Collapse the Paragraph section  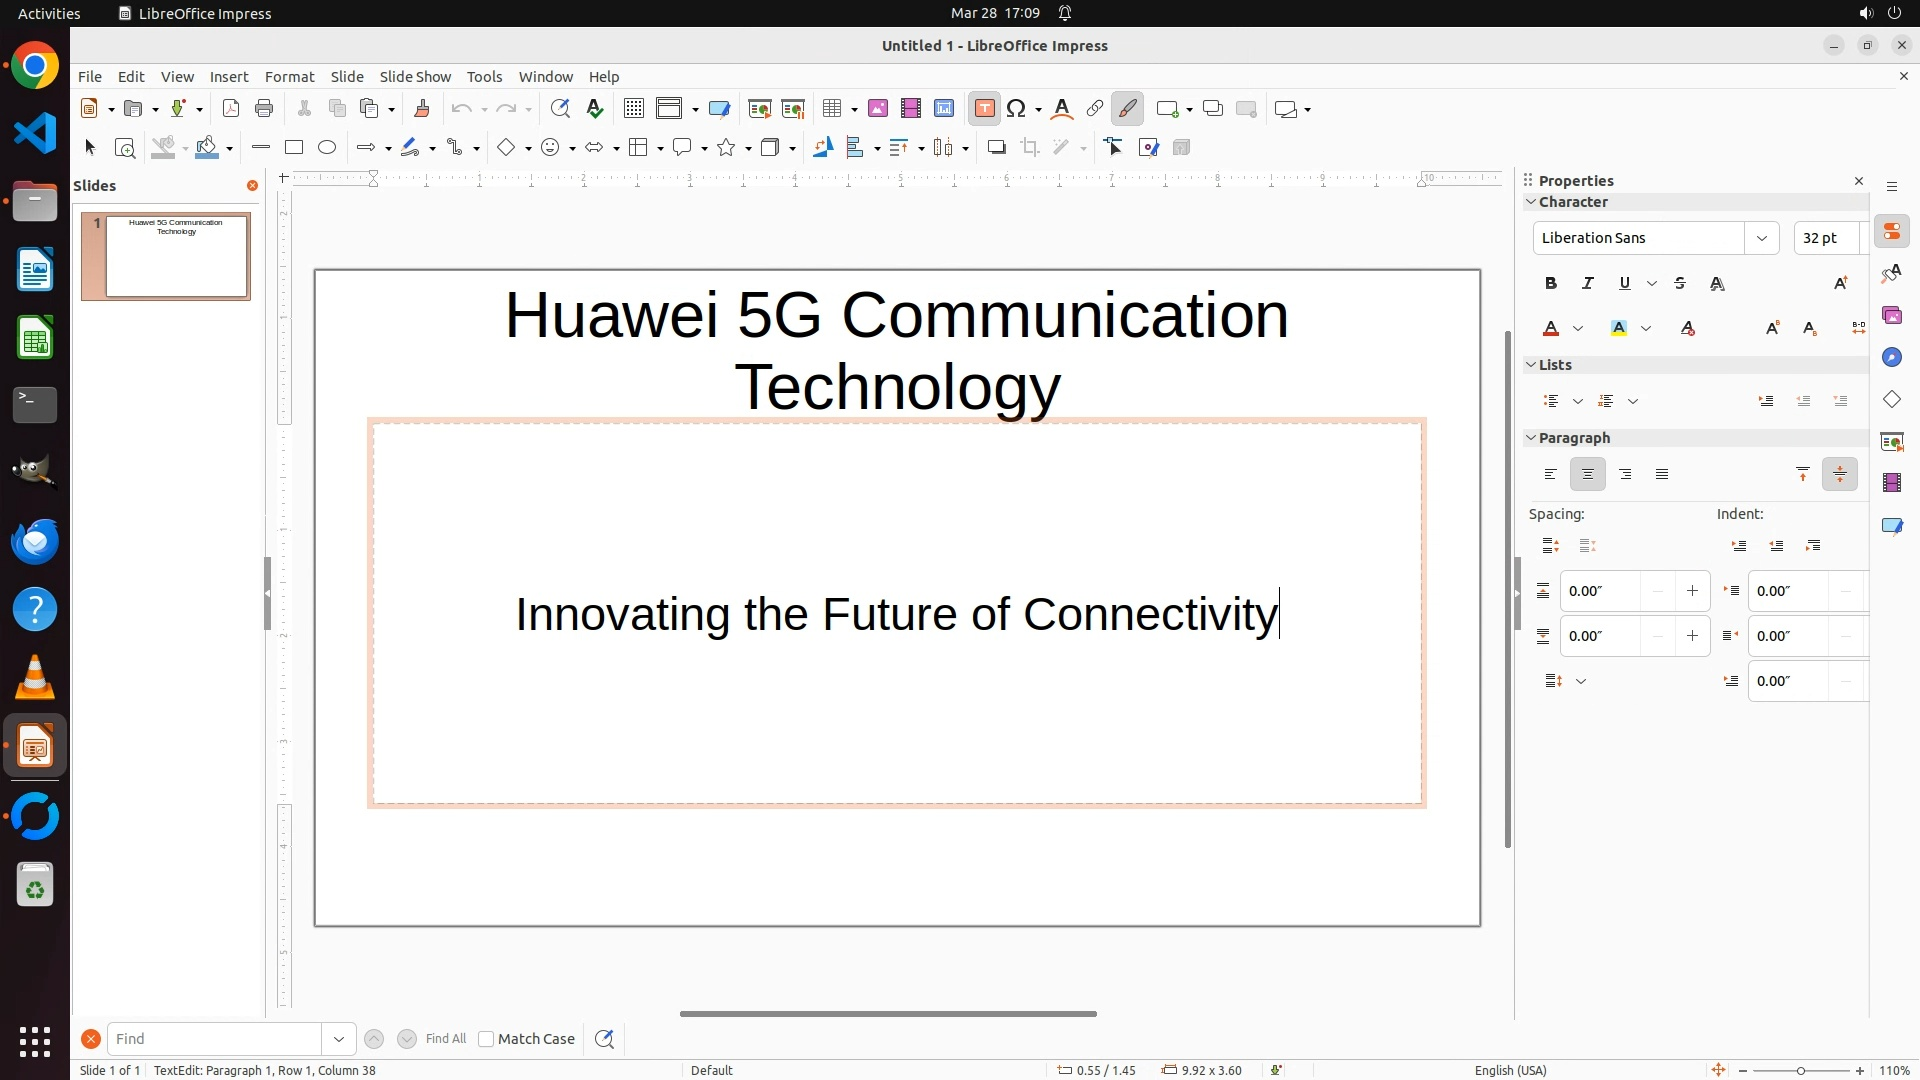pos(1530,438)
